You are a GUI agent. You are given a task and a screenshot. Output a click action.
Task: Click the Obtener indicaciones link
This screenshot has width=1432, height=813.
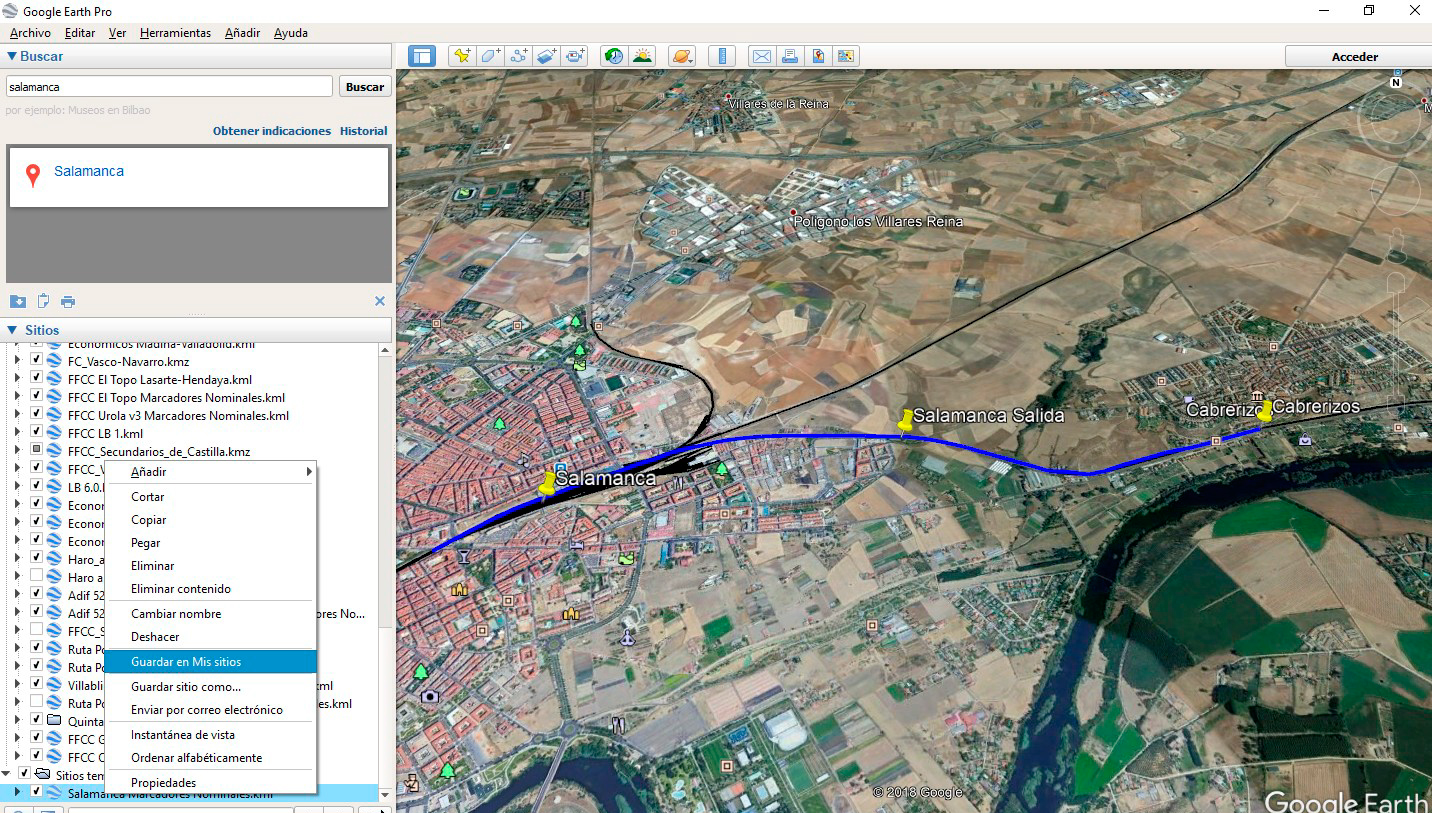click(272, 131)
